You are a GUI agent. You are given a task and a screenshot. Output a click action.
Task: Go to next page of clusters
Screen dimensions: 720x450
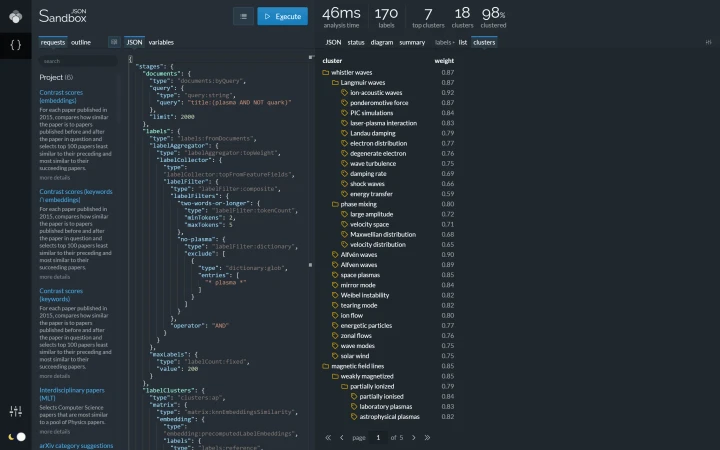click(x=414, y=438)
